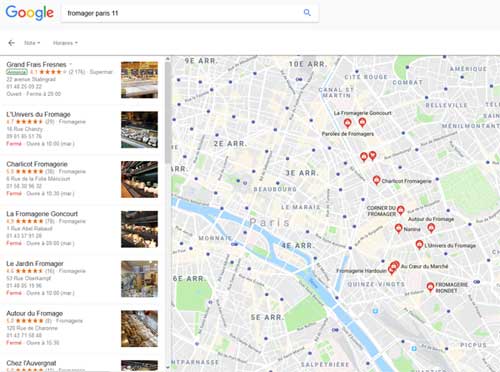Screen dimensions: 500x372
Task: Click the MÉNILMONTANT district label
Action: pos(470,126)
